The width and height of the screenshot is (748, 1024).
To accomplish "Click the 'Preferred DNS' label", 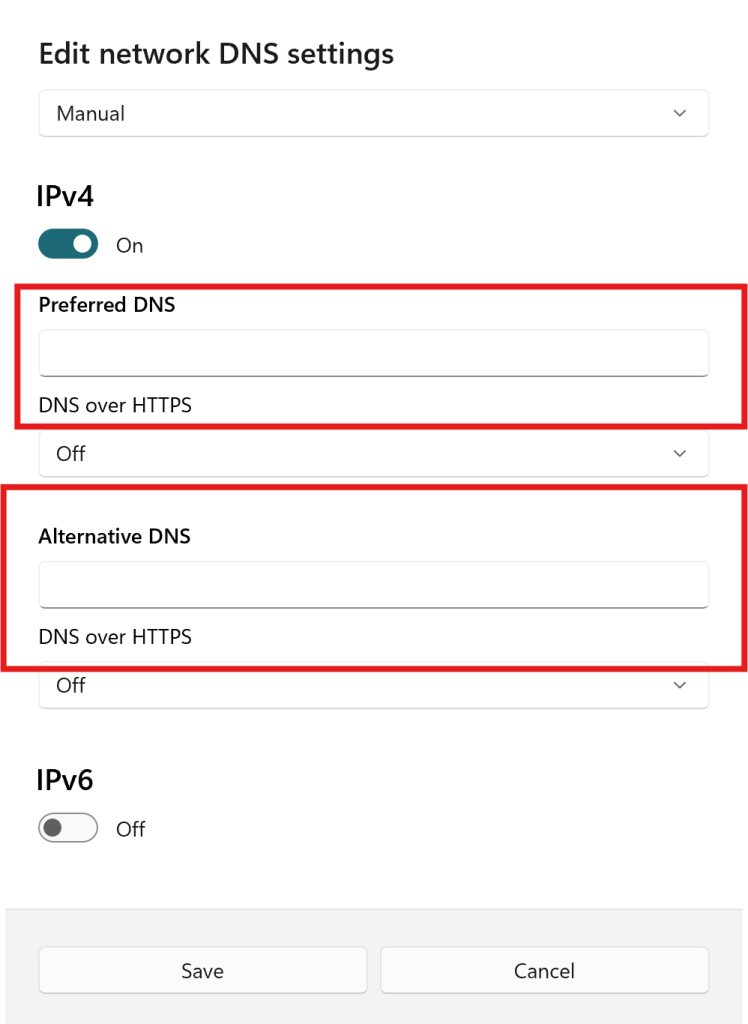I will point(107,305).
